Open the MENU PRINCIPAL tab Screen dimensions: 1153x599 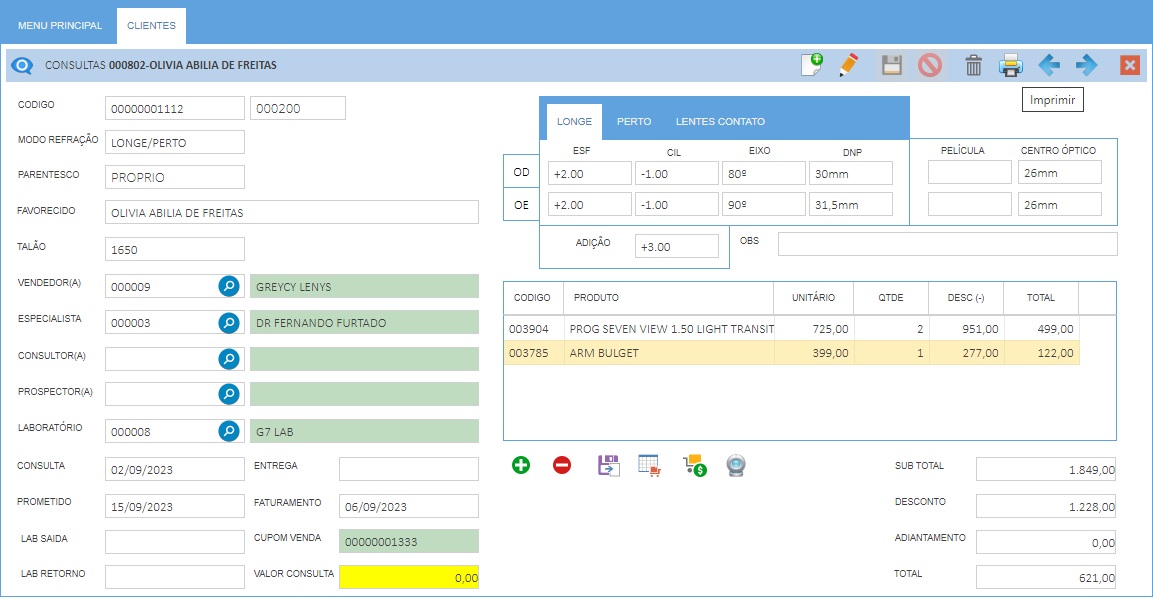point(60,24)
